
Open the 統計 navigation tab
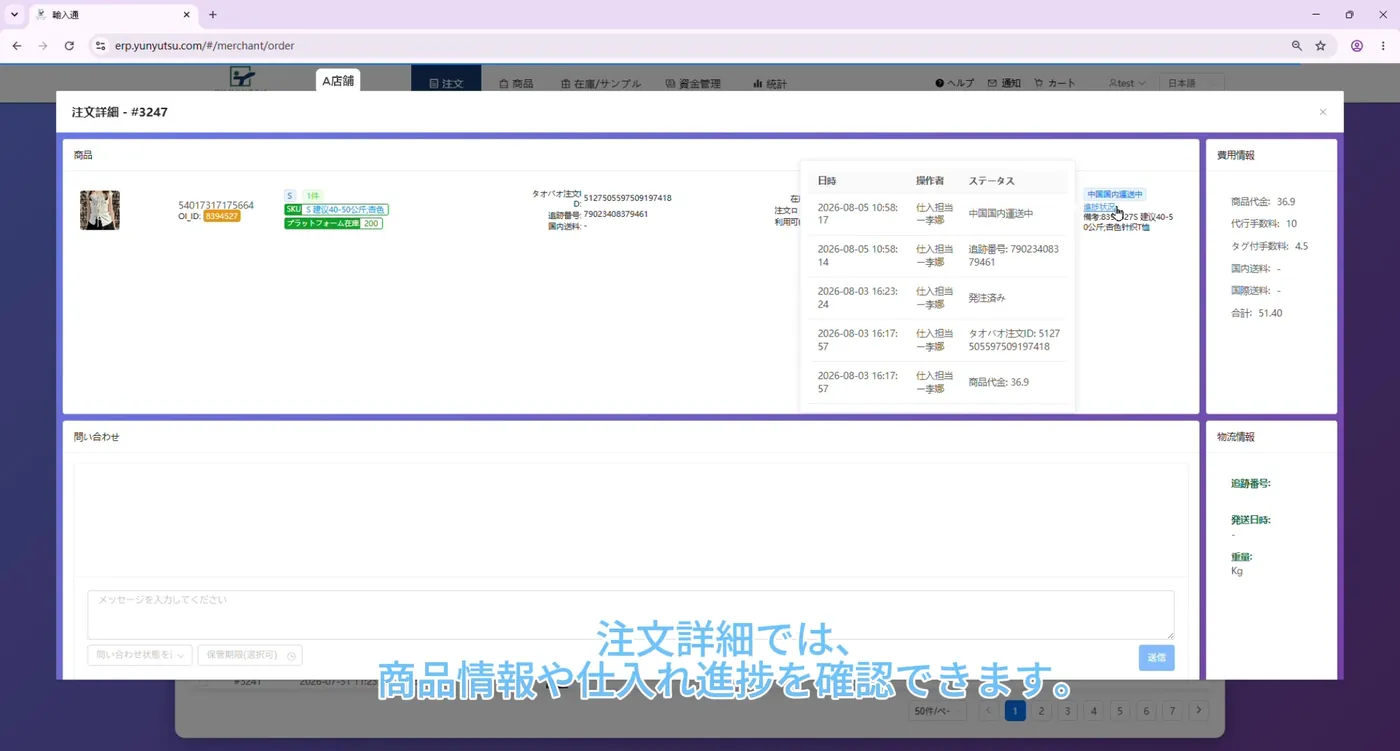pos(770,84)
